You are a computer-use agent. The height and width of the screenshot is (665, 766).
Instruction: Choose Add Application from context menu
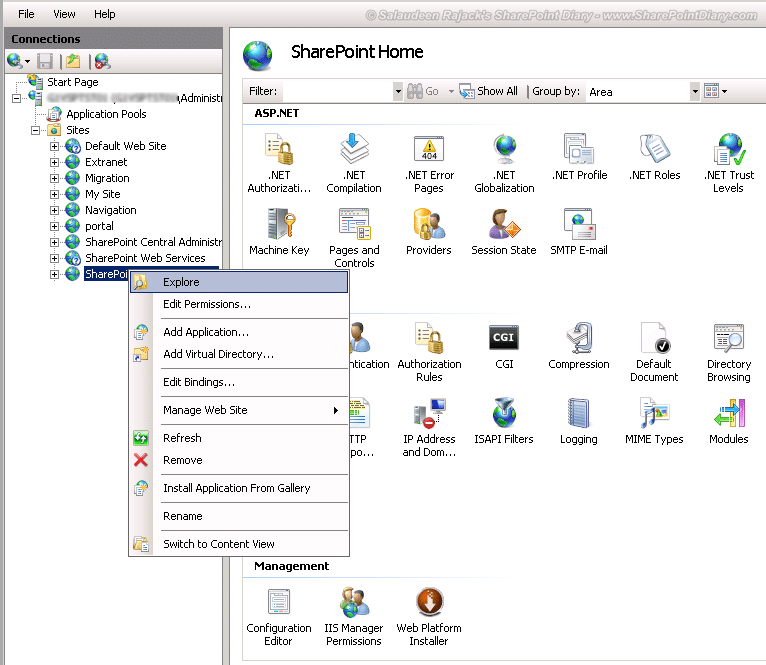(239, 332)
